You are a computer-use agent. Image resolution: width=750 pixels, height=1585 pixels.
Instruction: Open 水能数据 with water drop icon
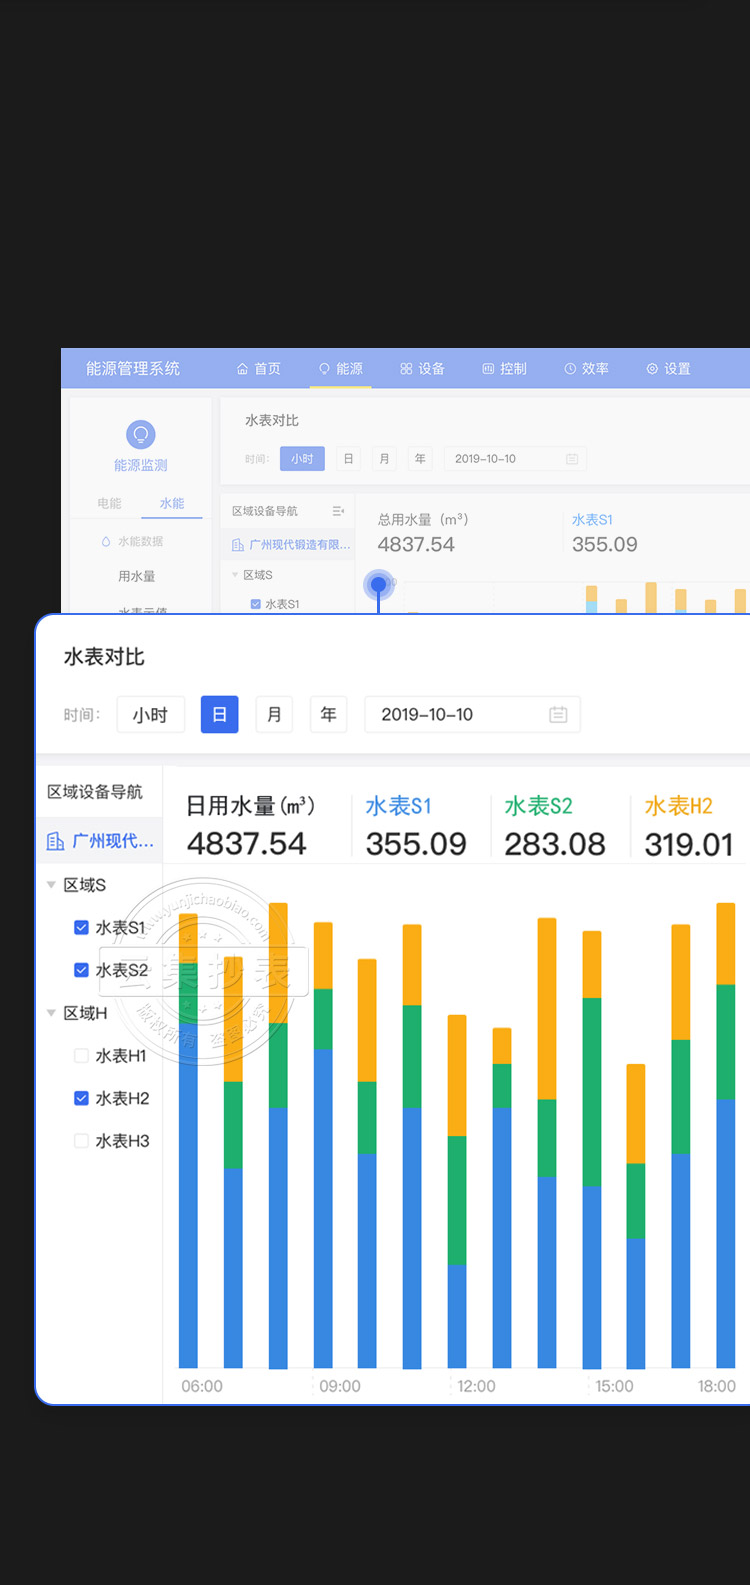132,541
